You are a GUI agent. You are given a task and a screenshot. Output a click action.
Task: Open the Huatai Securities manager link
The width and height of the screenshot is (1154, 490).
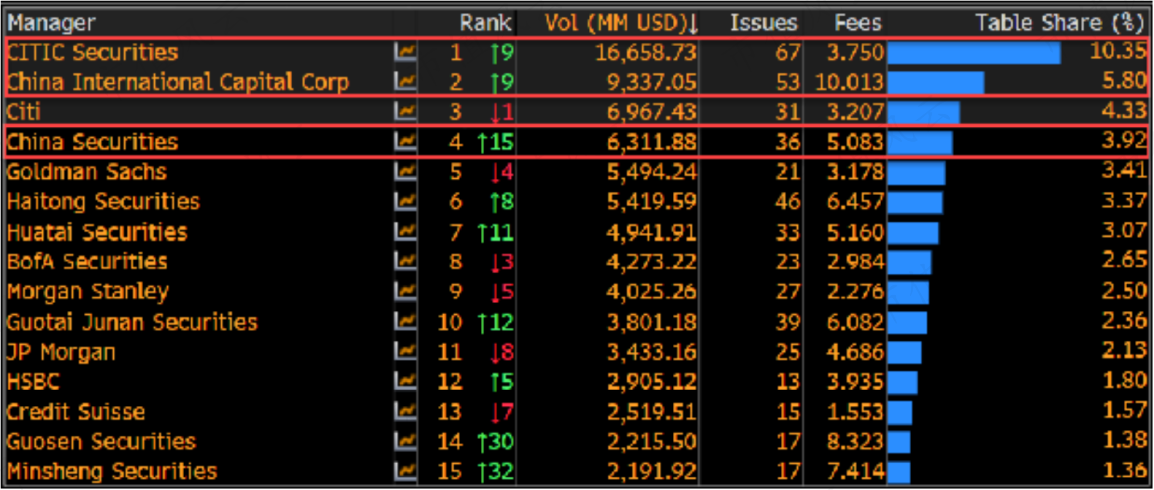[97, 232]
